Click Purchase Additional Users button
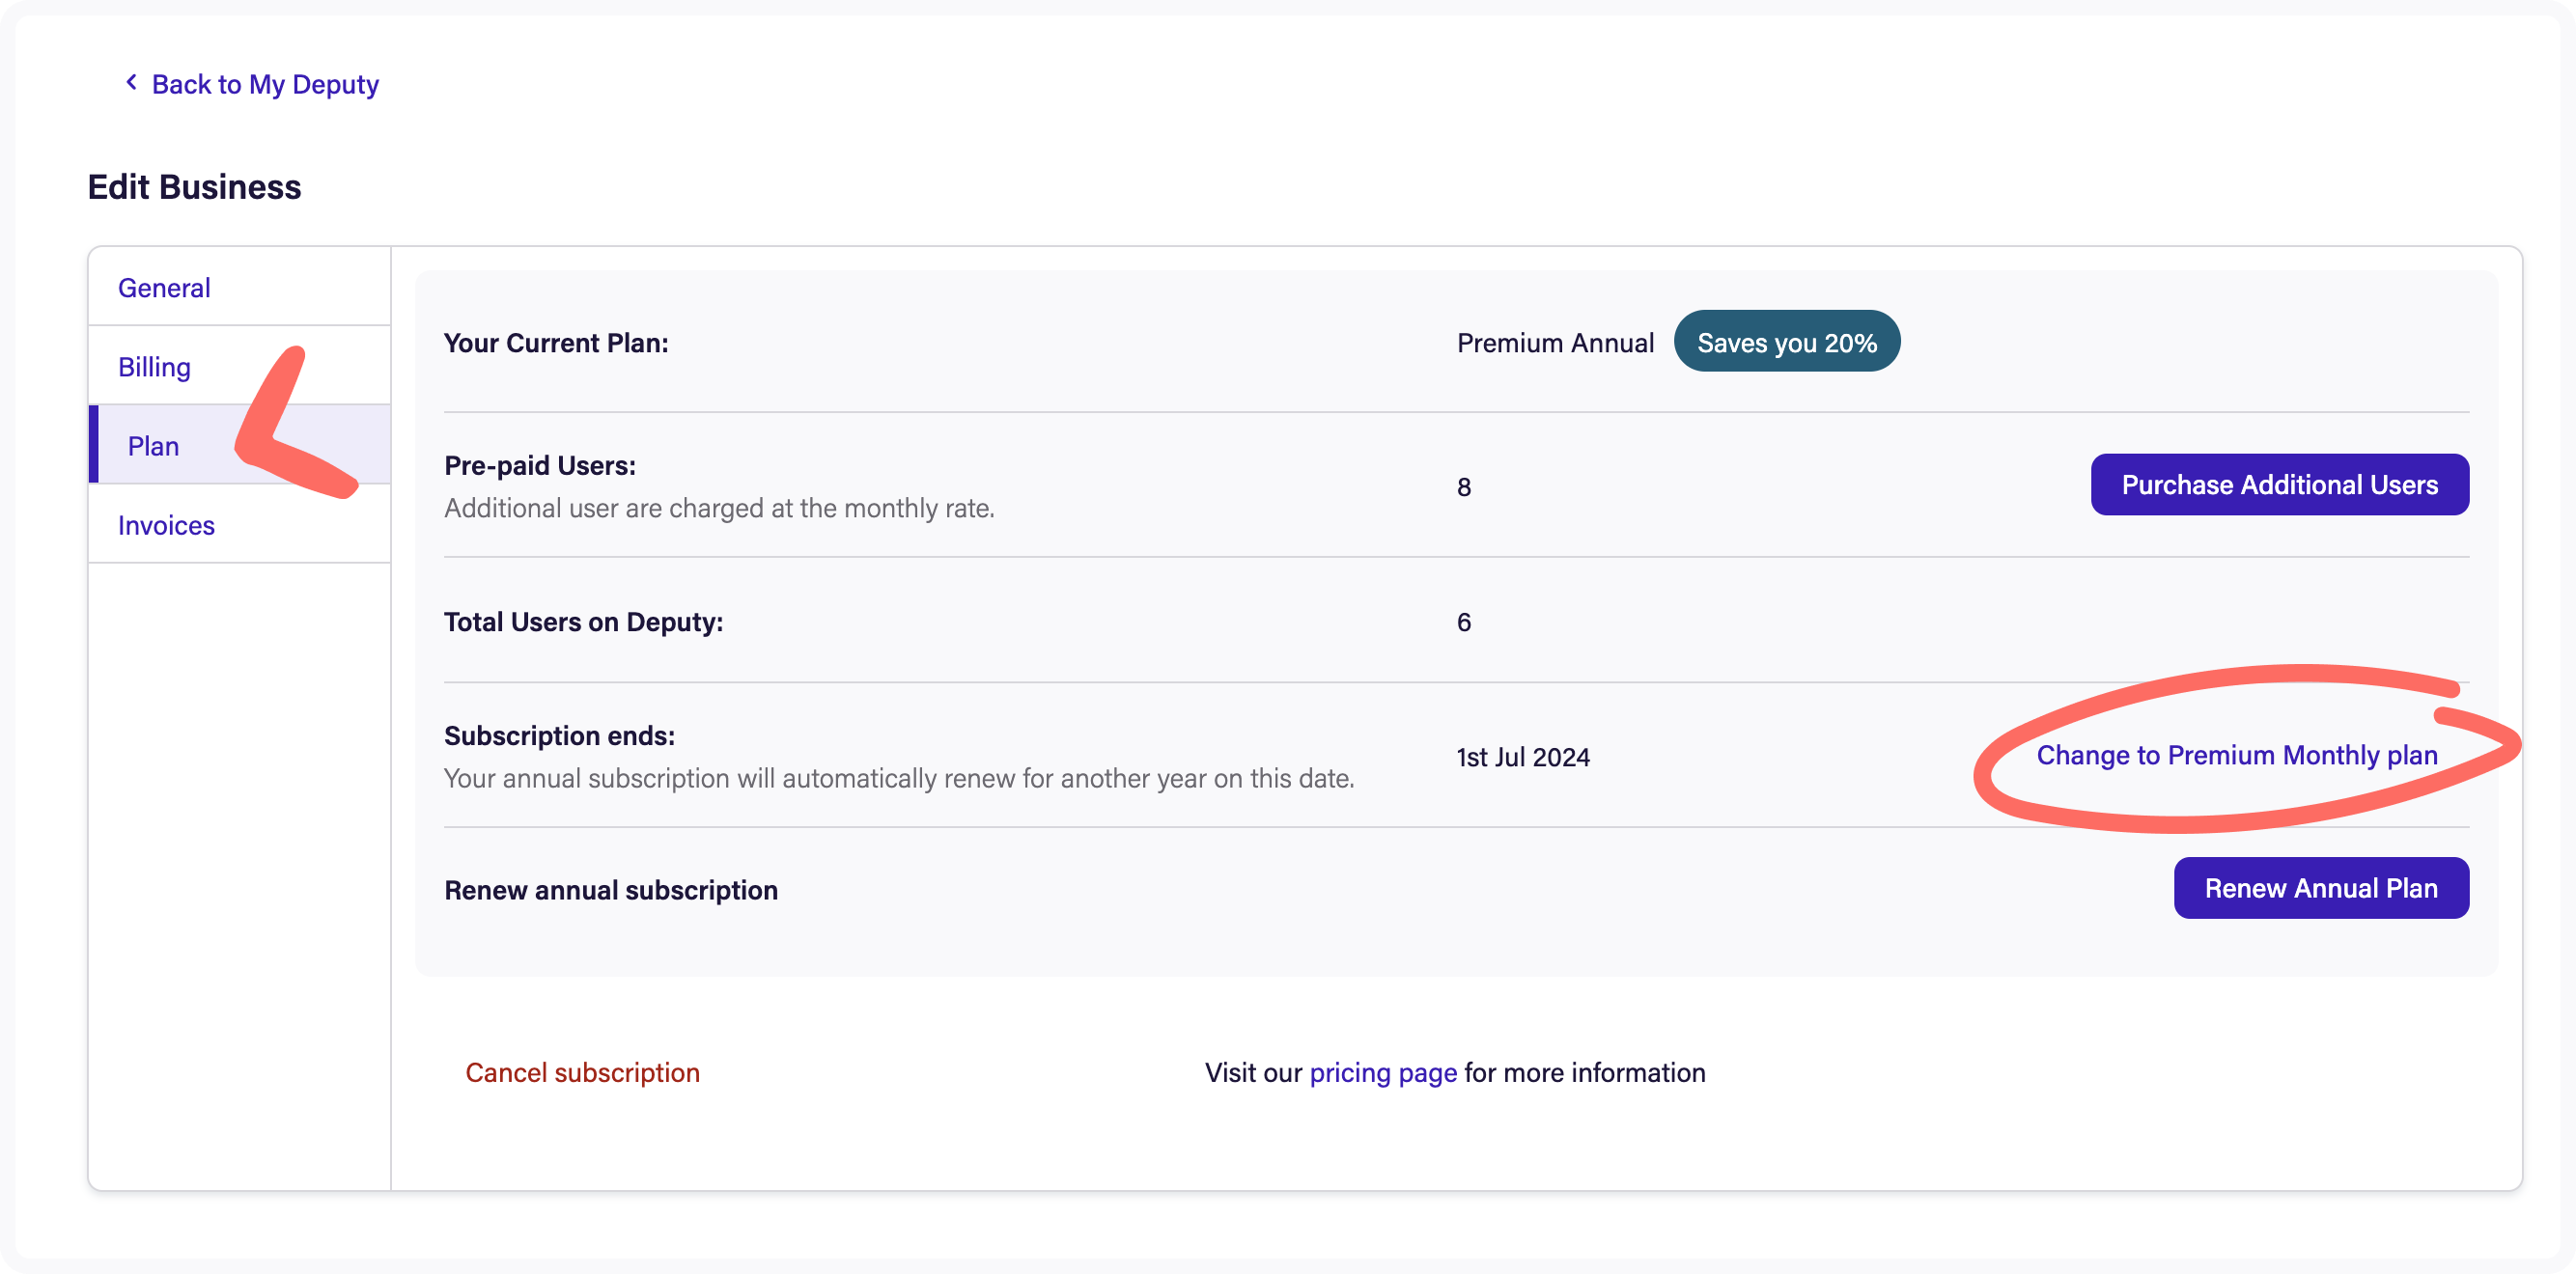This screenshot has width=2576, height=1274. point(2279,485)
